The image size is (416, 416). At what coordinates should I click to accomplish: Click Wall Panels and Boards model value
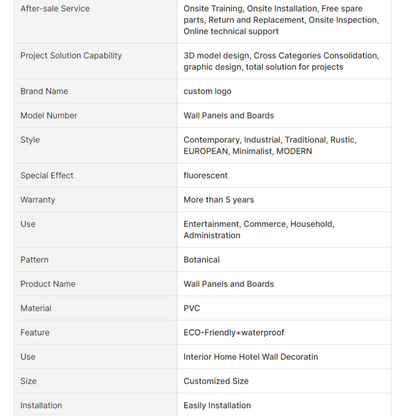coord(229,116)
